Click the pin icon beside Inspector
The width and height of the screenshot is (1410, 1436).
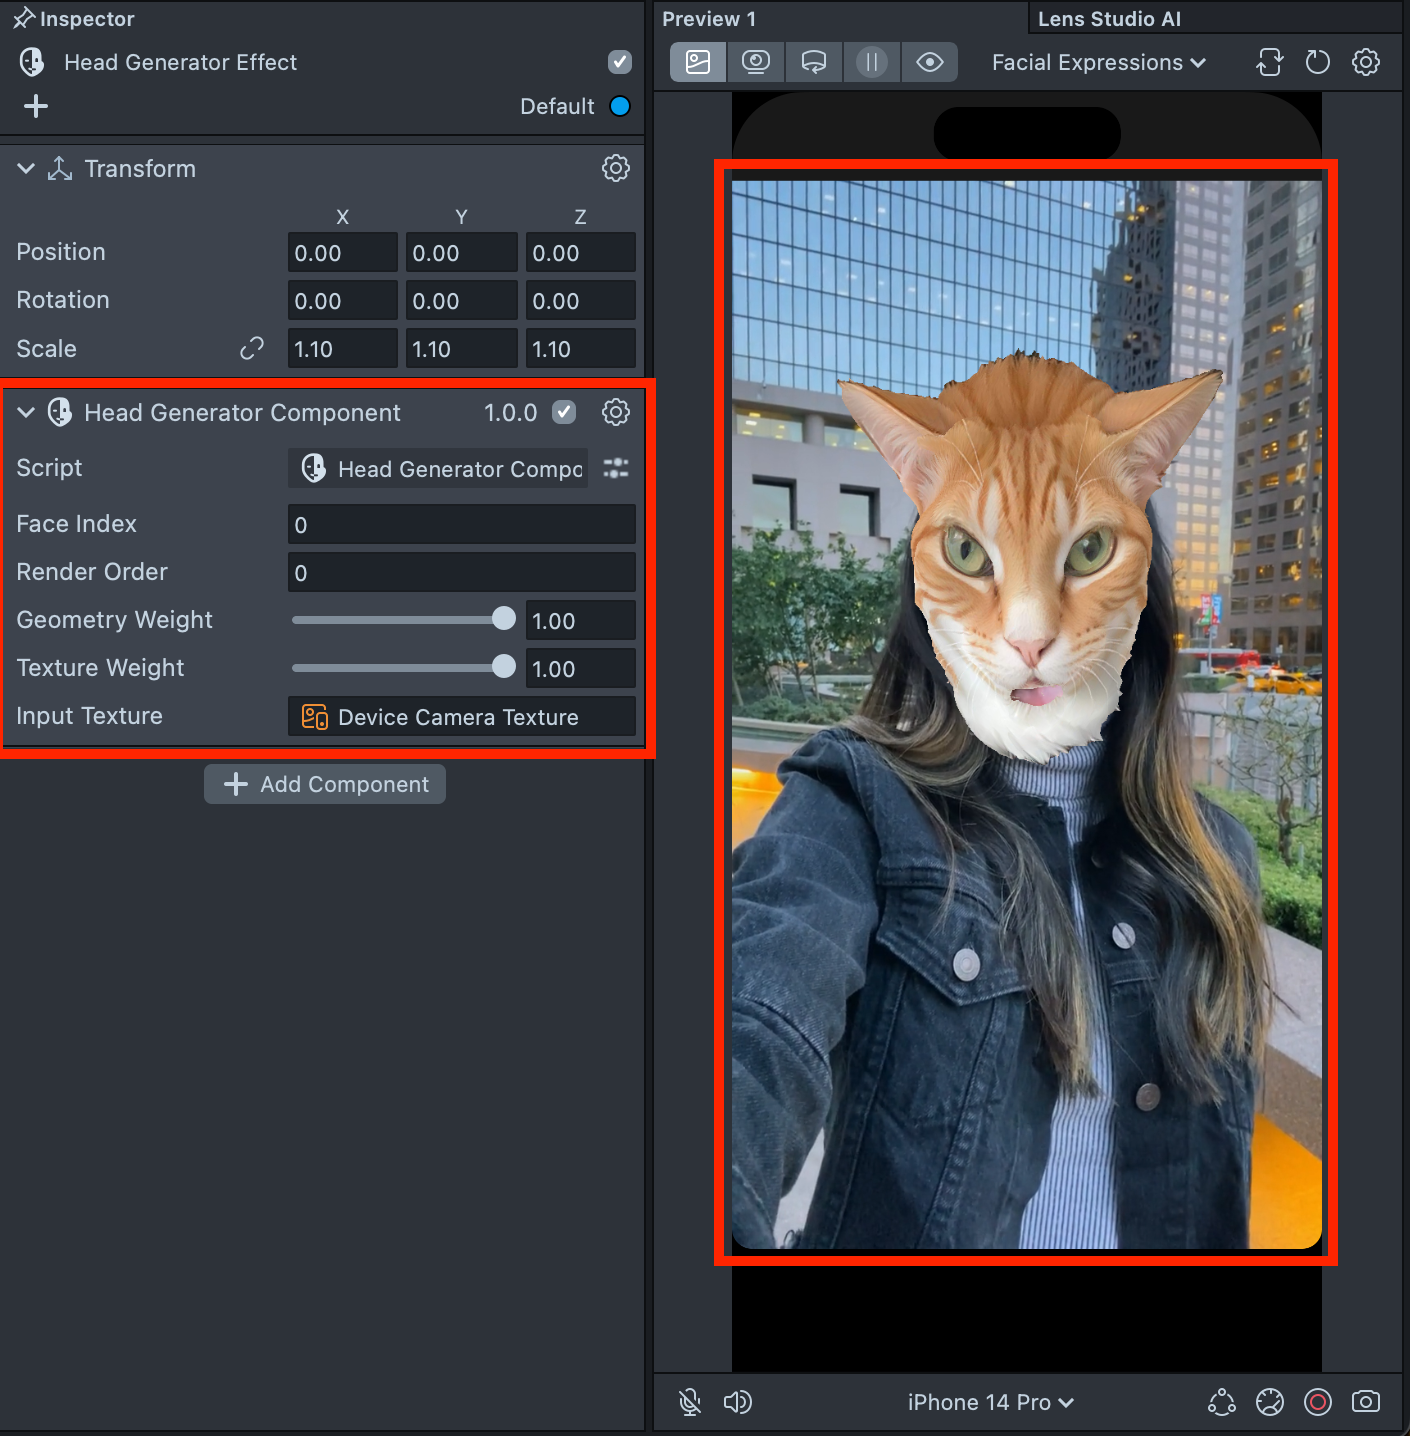point(22,18)
